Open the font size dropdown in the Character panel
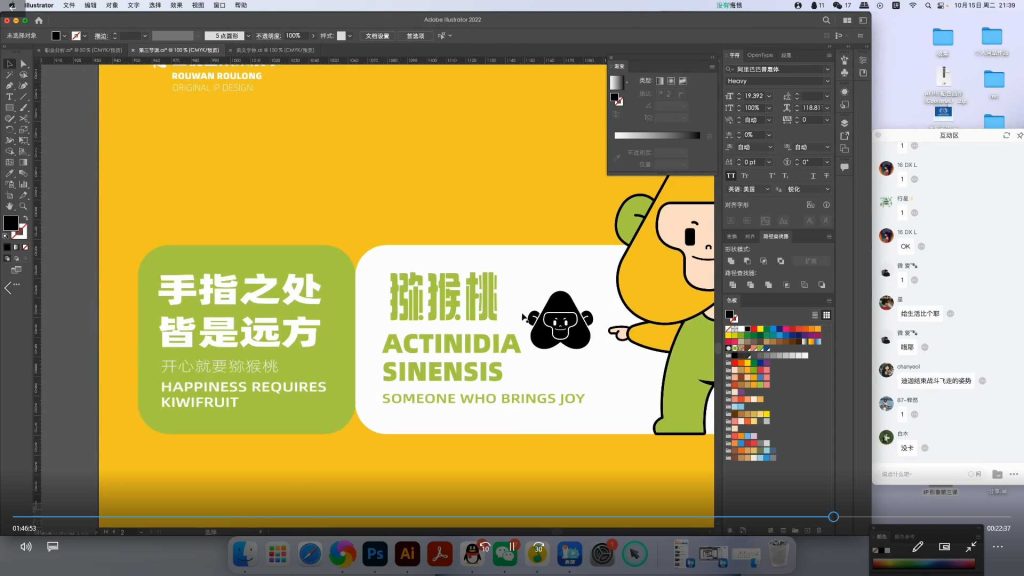The height and width of the screenshot is (576, 1024). (768, 95)
